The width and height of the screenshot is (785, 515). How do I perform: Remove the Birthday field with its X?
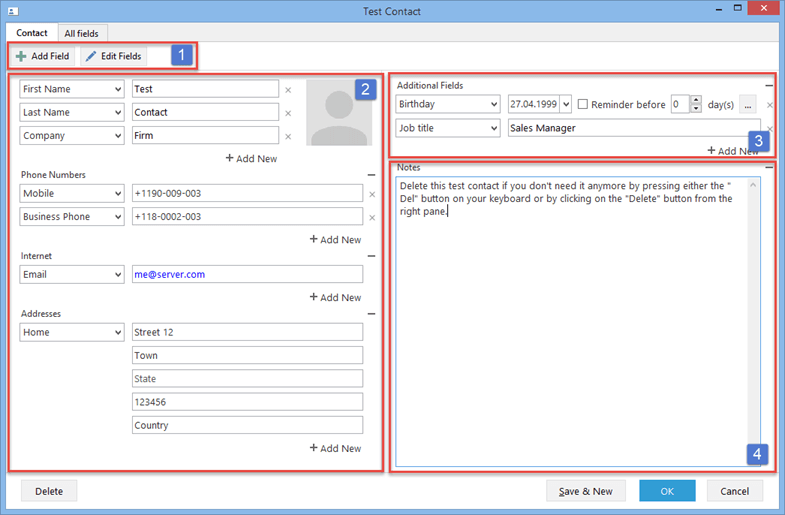point(770,105)
